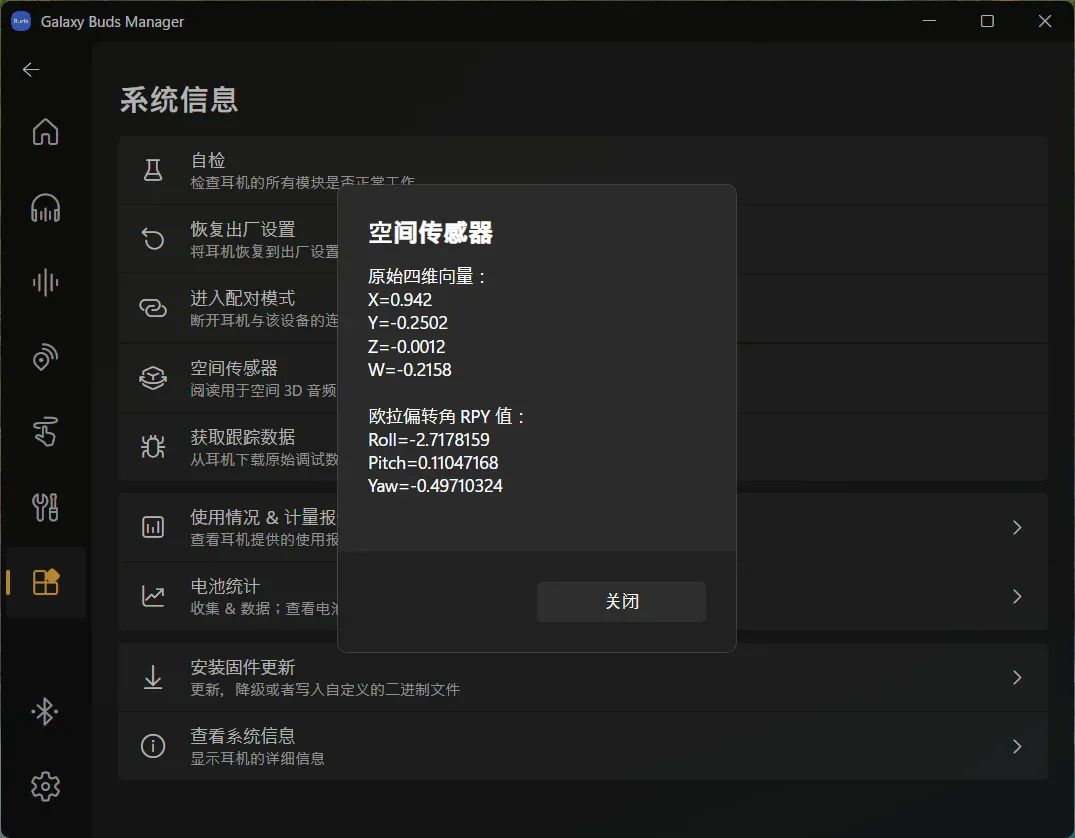1075x838 pixels.
Task: Expand 使用情况 & 计量 row chevron
Action: [x=1017, y=527]
